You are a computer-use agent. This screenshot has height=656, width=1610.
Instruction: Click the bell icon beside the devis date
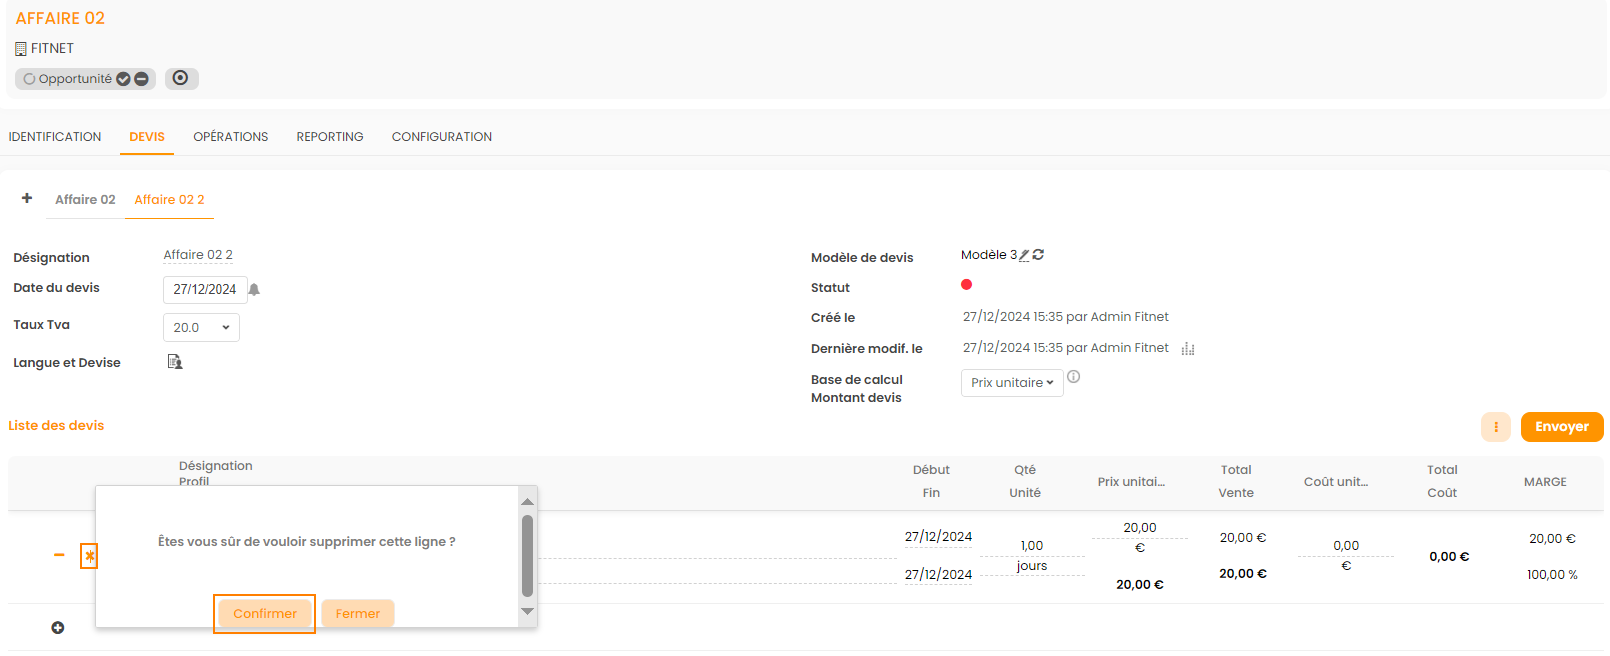254,290
